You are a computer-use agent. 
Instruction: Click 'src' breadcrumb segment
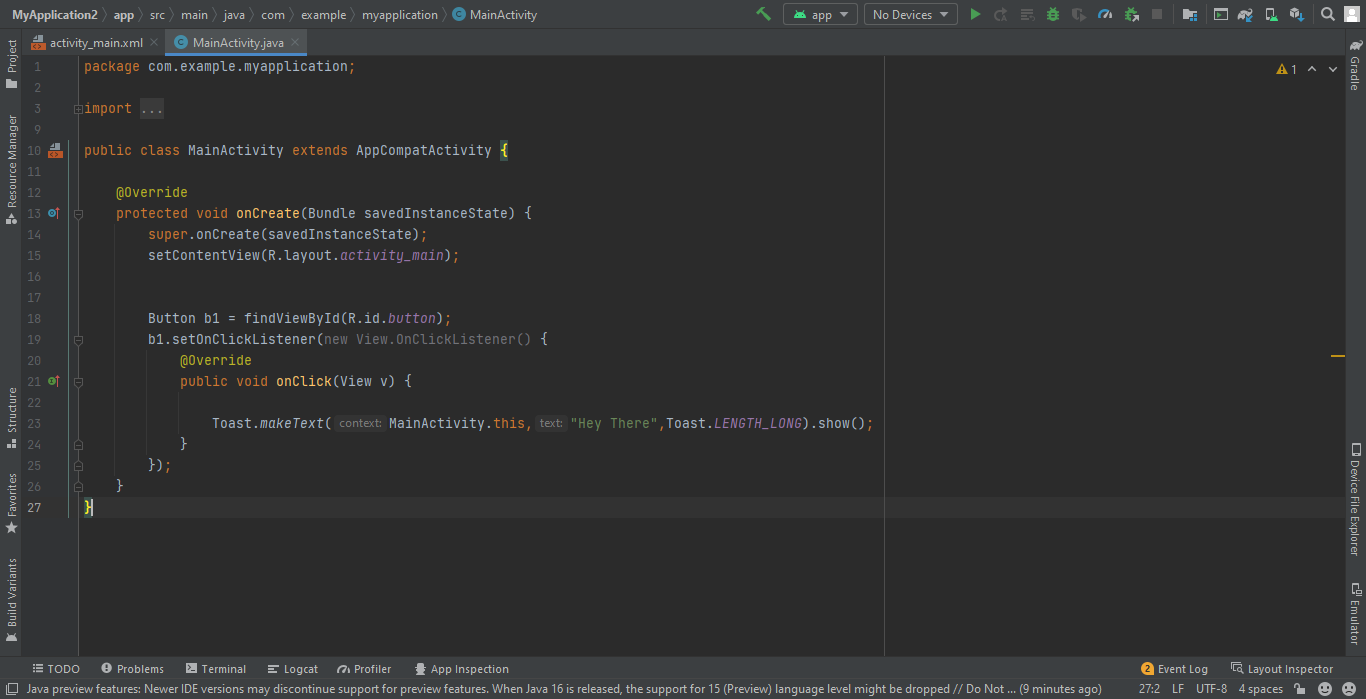click(157, 15)
